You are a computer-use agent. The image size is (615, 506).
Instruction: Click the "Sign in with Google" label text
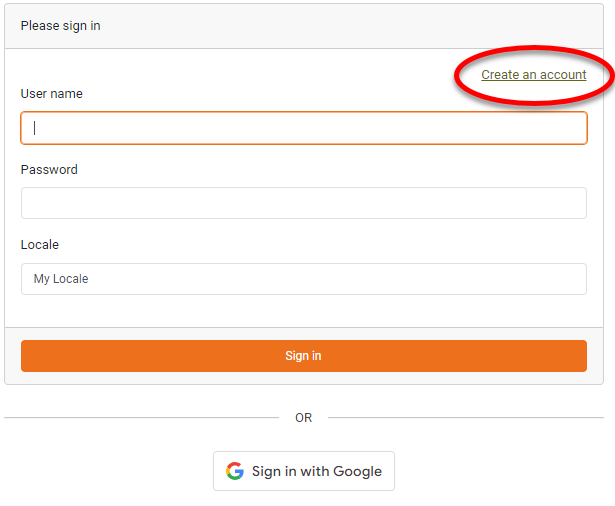(317, 471)
